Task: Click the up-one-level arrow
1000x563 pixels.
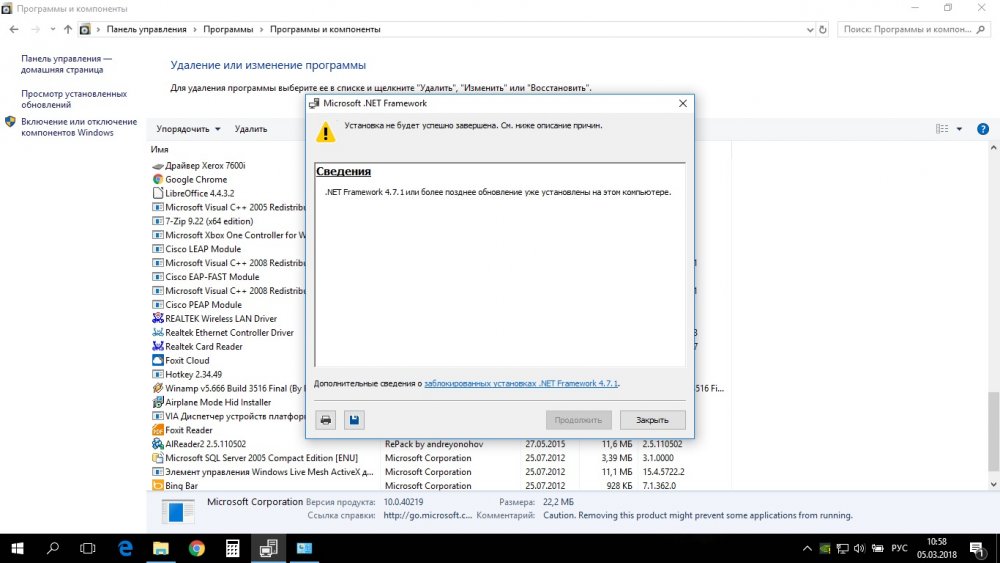Action: [x=67, y=30]
